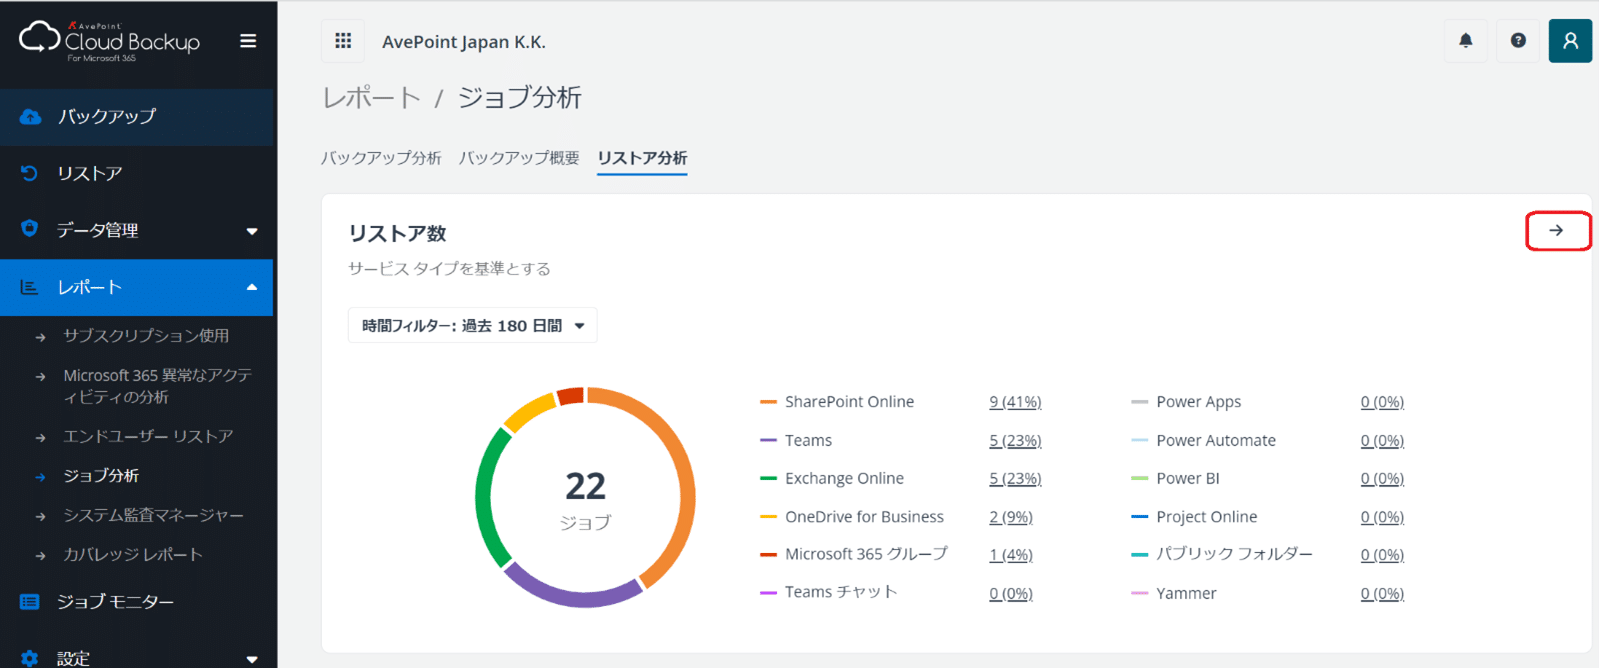The height and width of the screenshot is (668, 1599).
Task: Open バックアップ in sidebar
Action: pos(137,117)
